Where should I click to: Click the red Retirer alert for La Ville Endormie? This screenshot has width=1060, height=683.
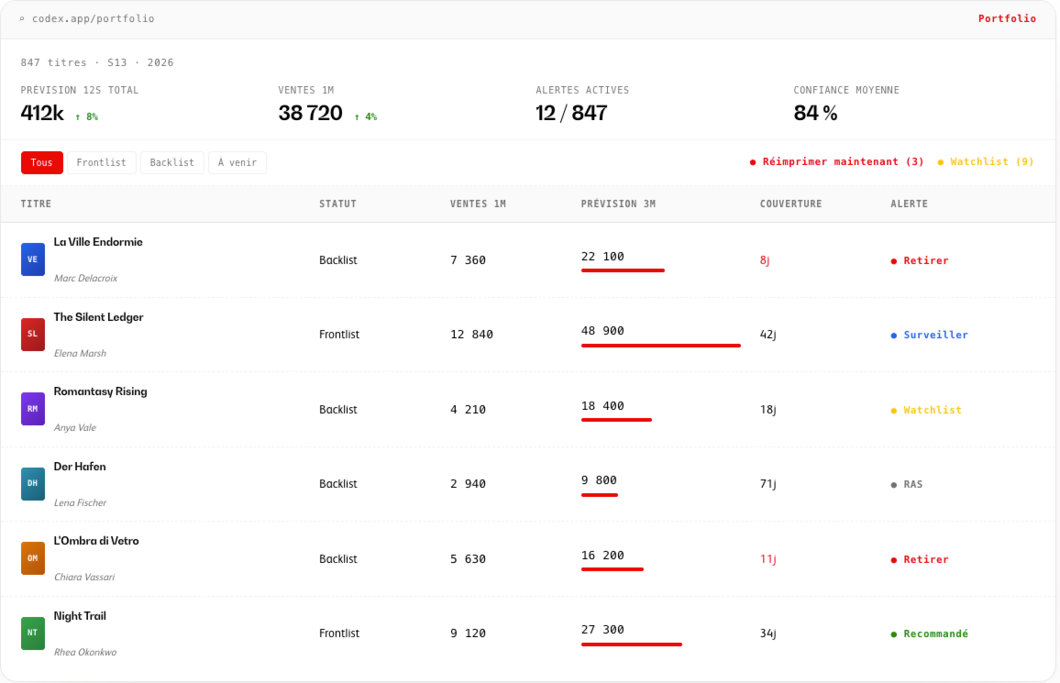(x=919, y=261)
